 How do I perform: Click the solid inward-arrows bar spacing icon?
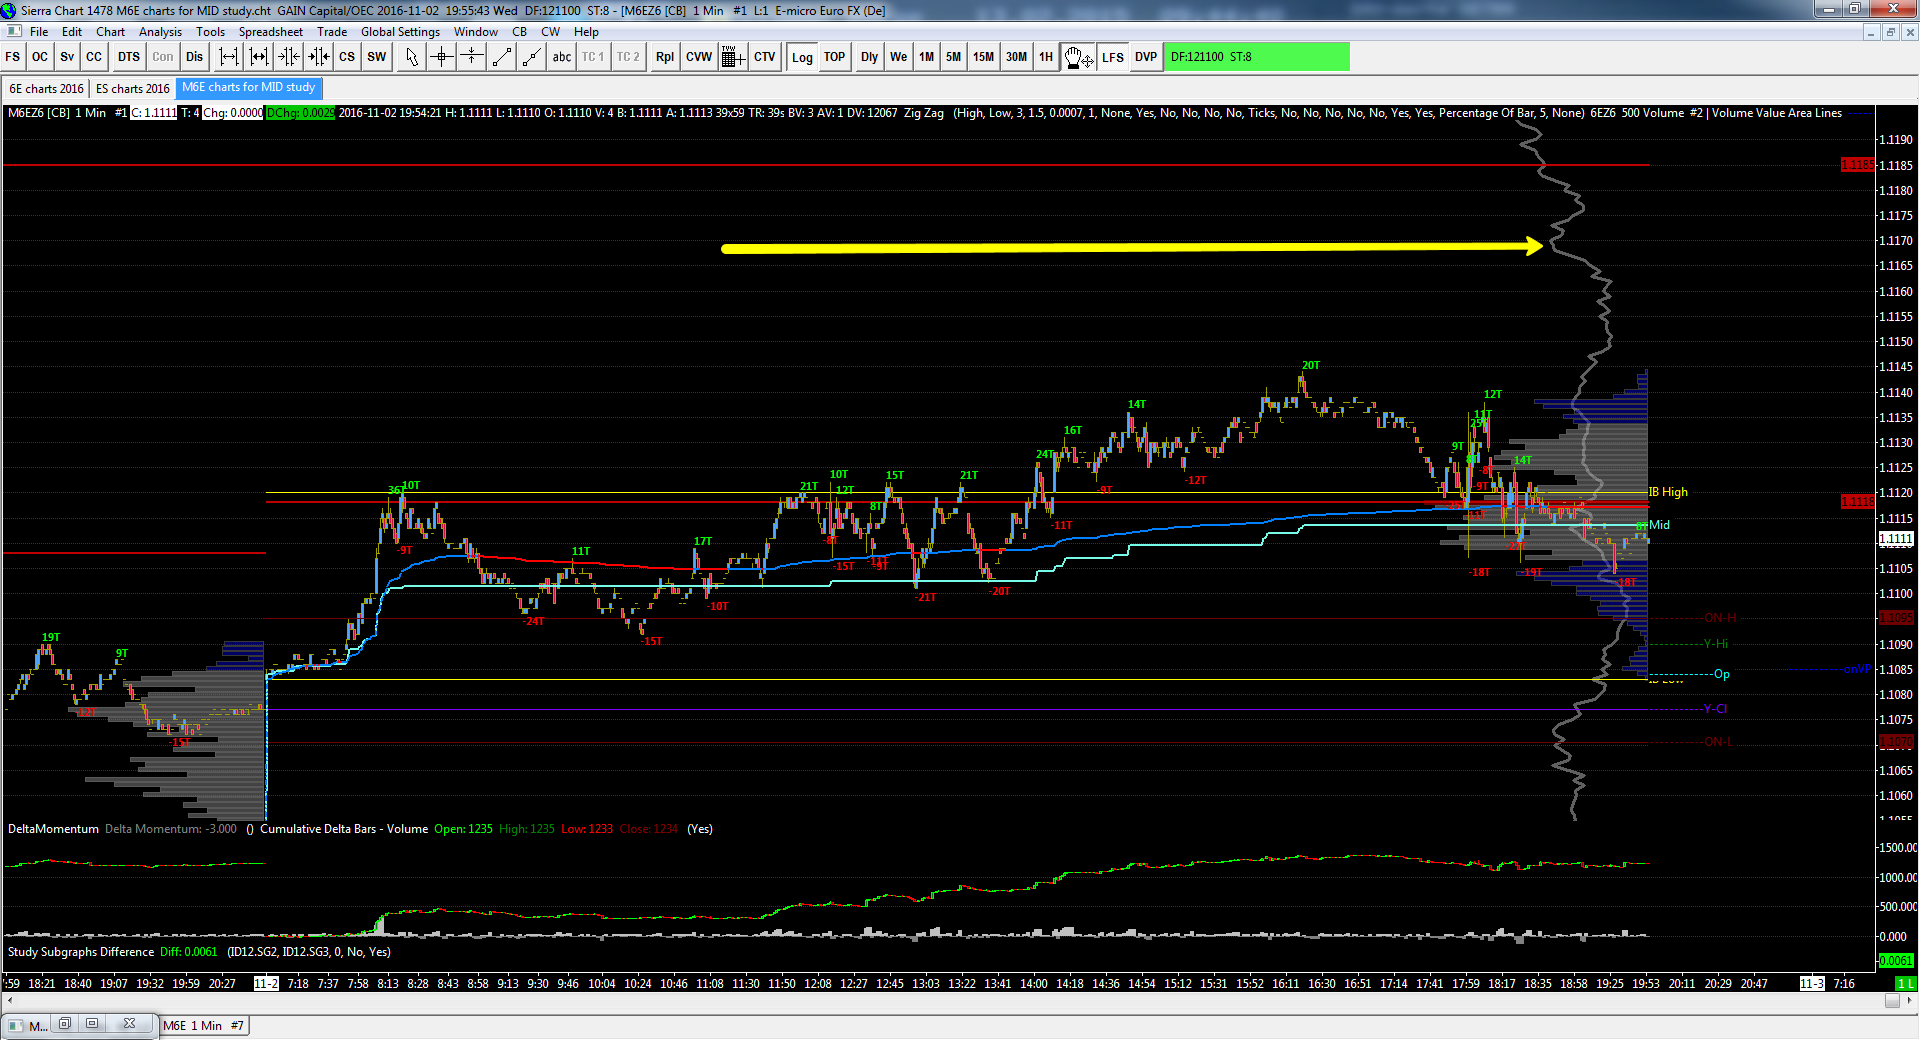pos(319,57)
